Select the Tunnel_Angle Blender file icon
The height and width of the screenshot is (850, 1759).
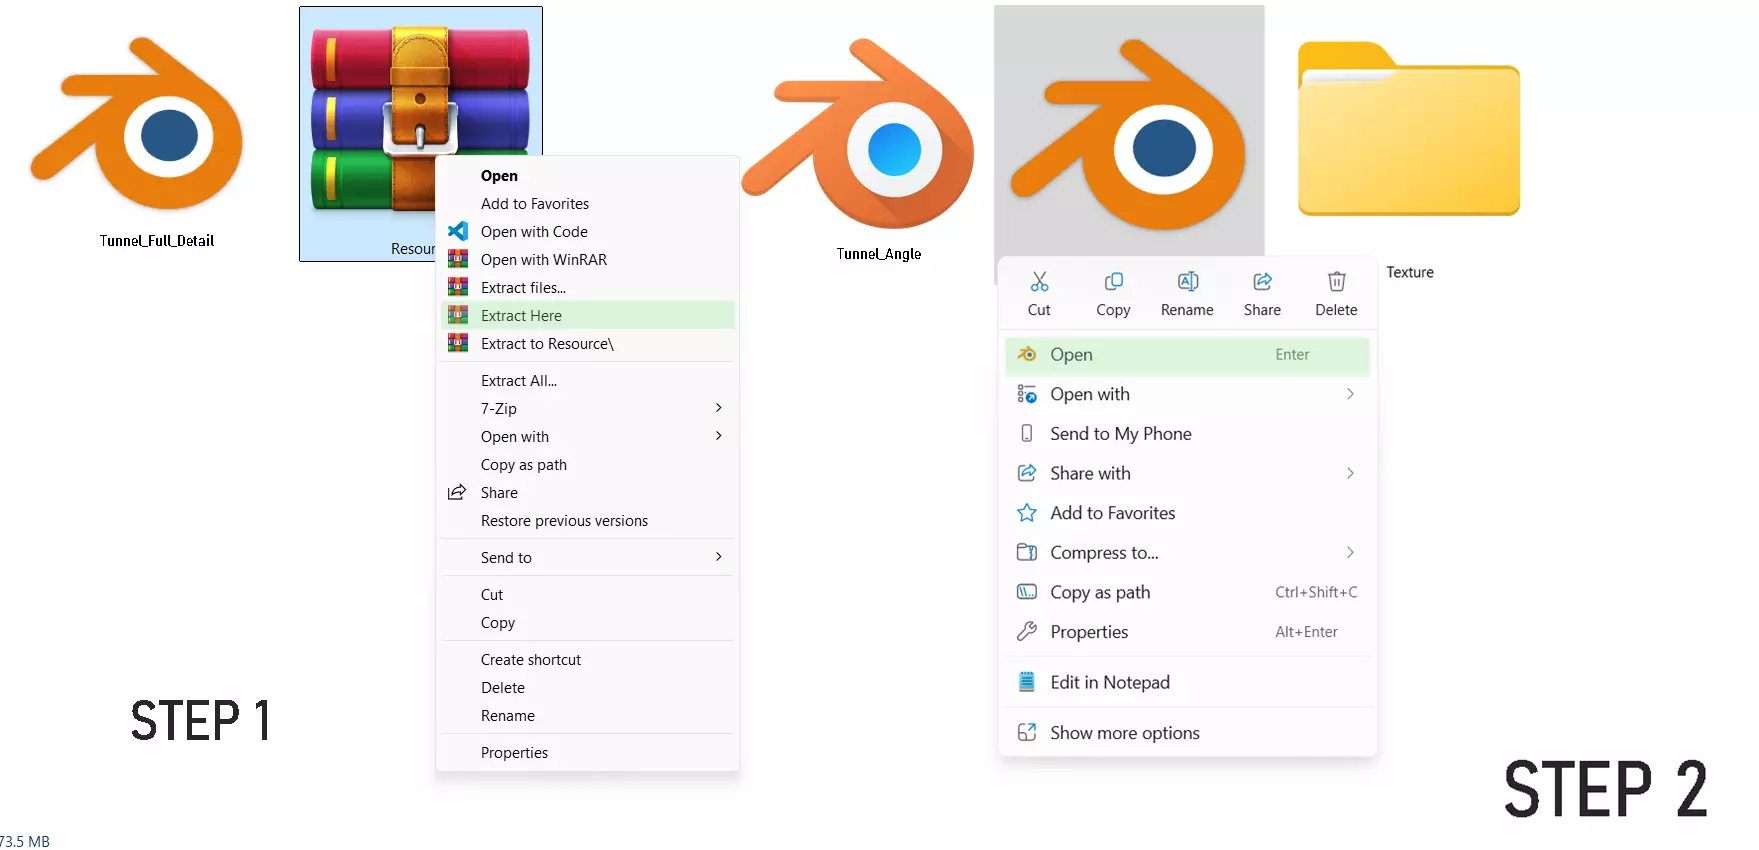pyautogui.click(x=858, y=133)
